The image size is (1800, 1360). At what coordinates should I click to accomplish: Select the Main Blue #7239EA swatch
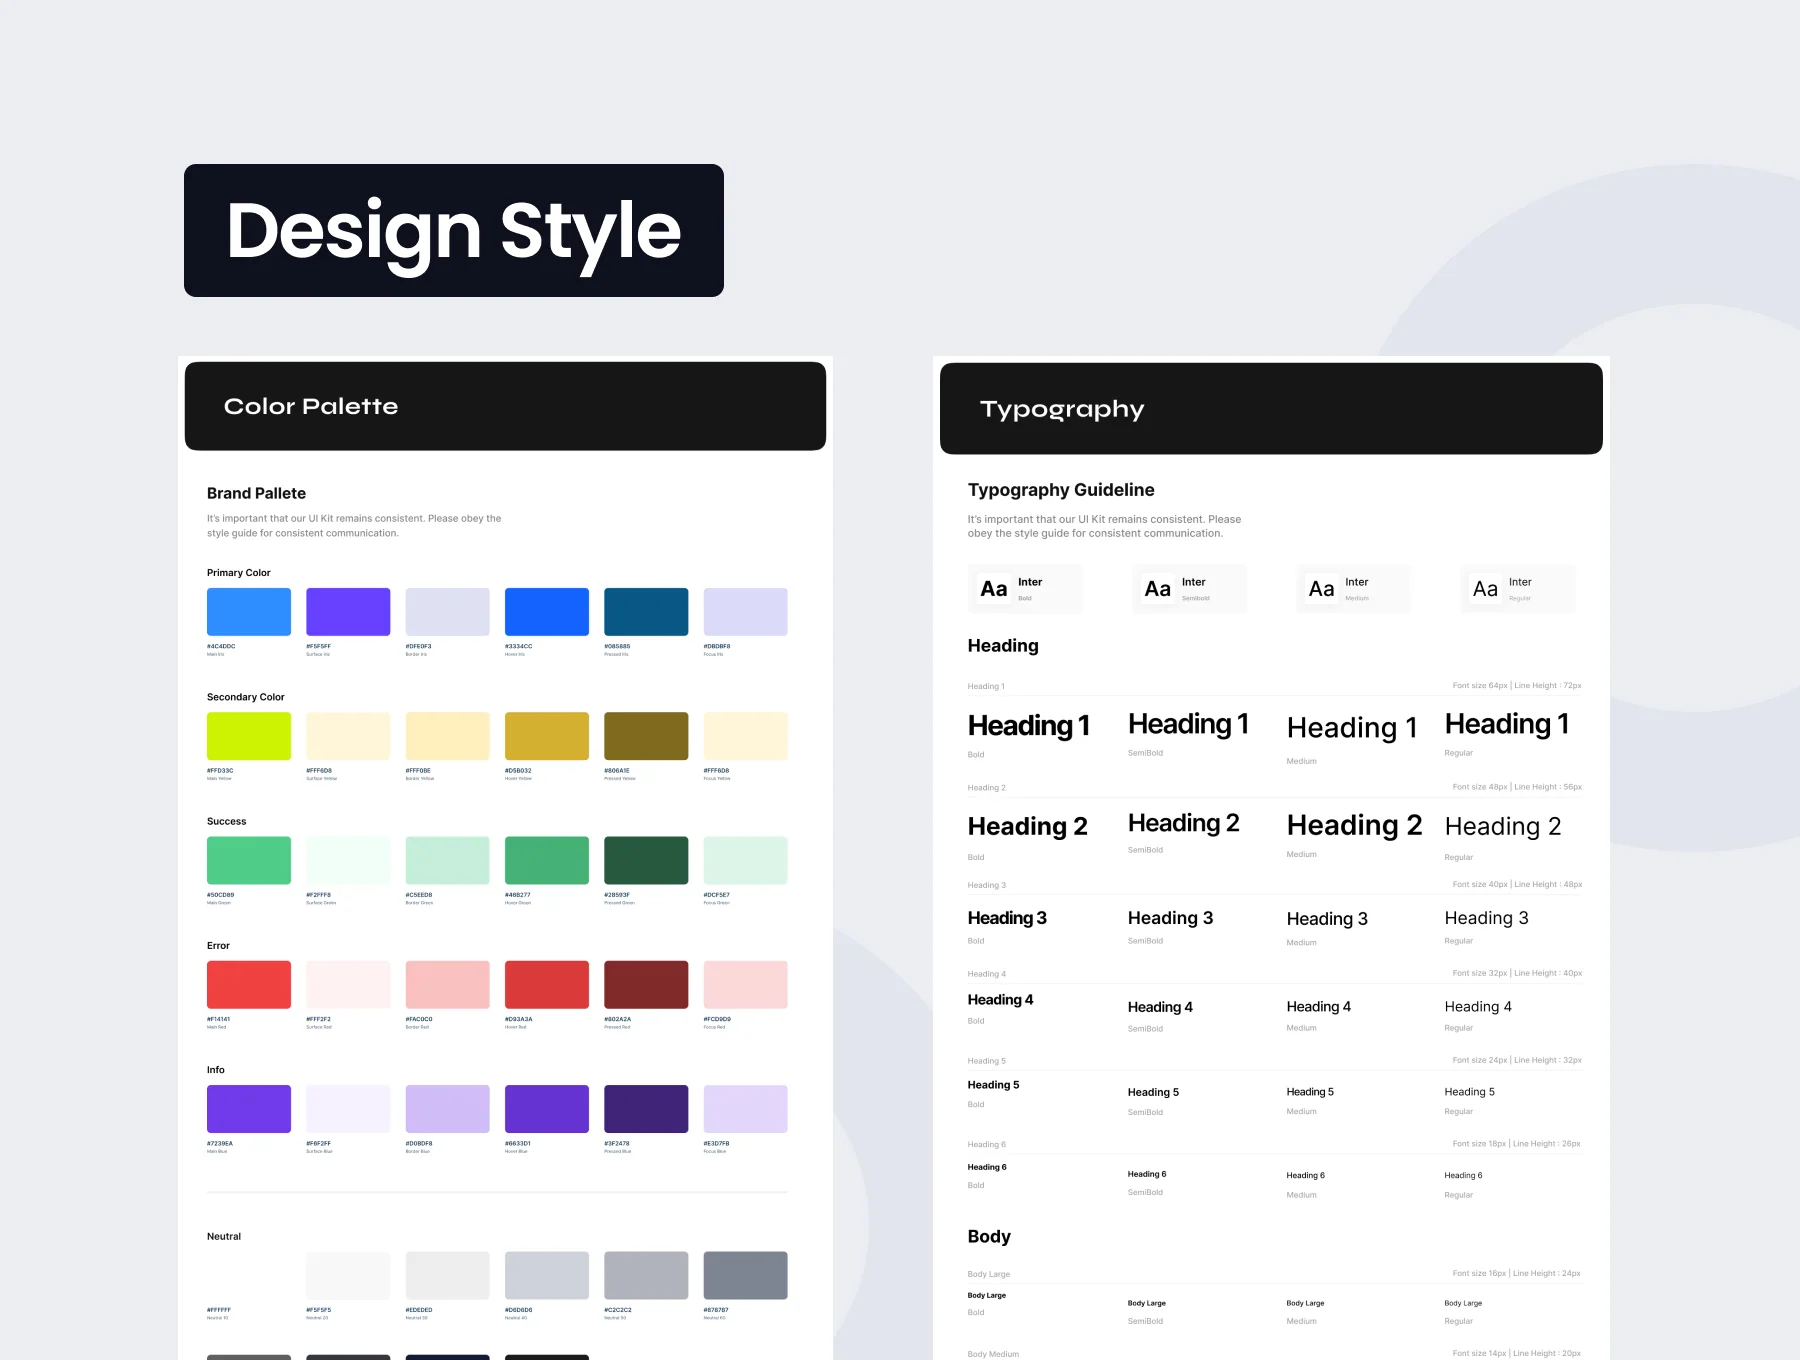point(249,1109)
